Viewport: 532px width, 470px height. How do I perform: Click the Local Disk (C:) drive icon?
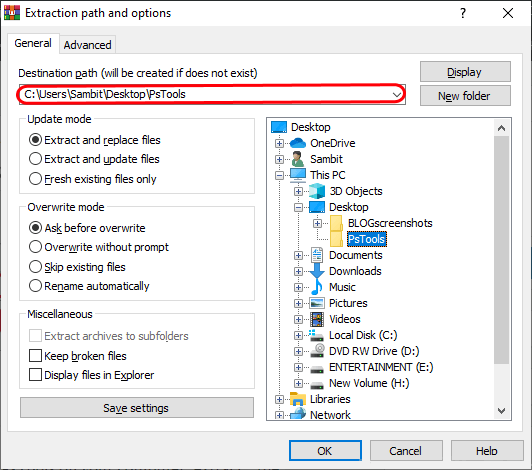pos(317,335)
